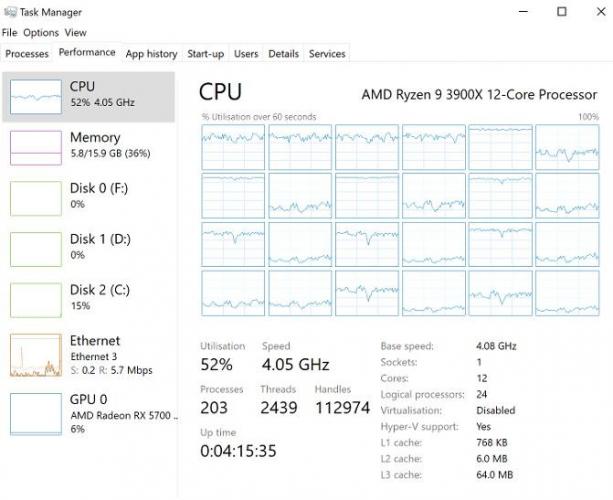The width and height of the screenshot is (613, 500).
Task: Go to the Users tab
Action: point(246,54)
